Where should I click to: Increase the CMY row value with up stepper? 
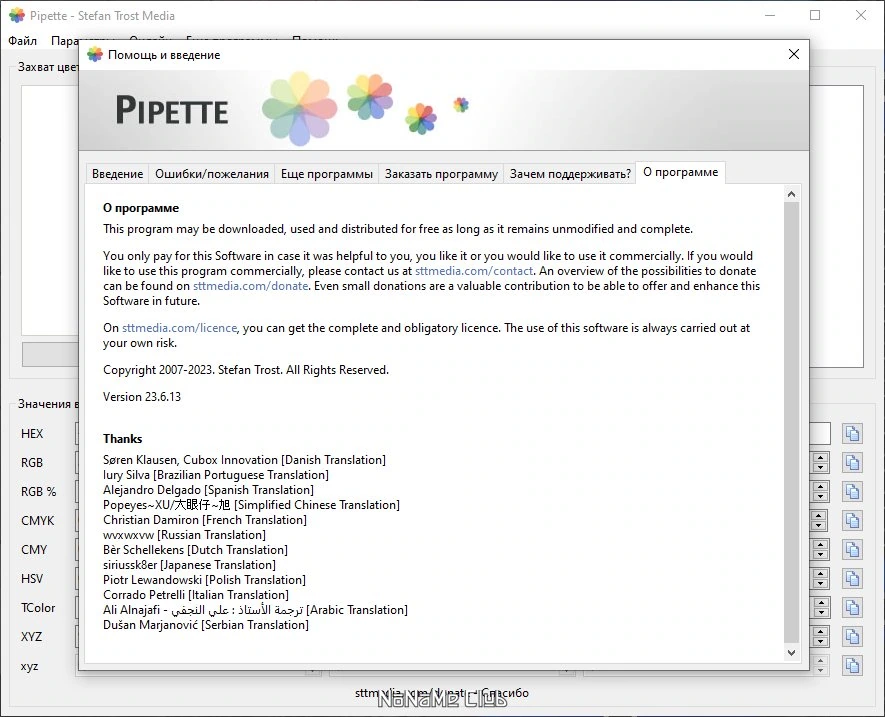point(821,545)
